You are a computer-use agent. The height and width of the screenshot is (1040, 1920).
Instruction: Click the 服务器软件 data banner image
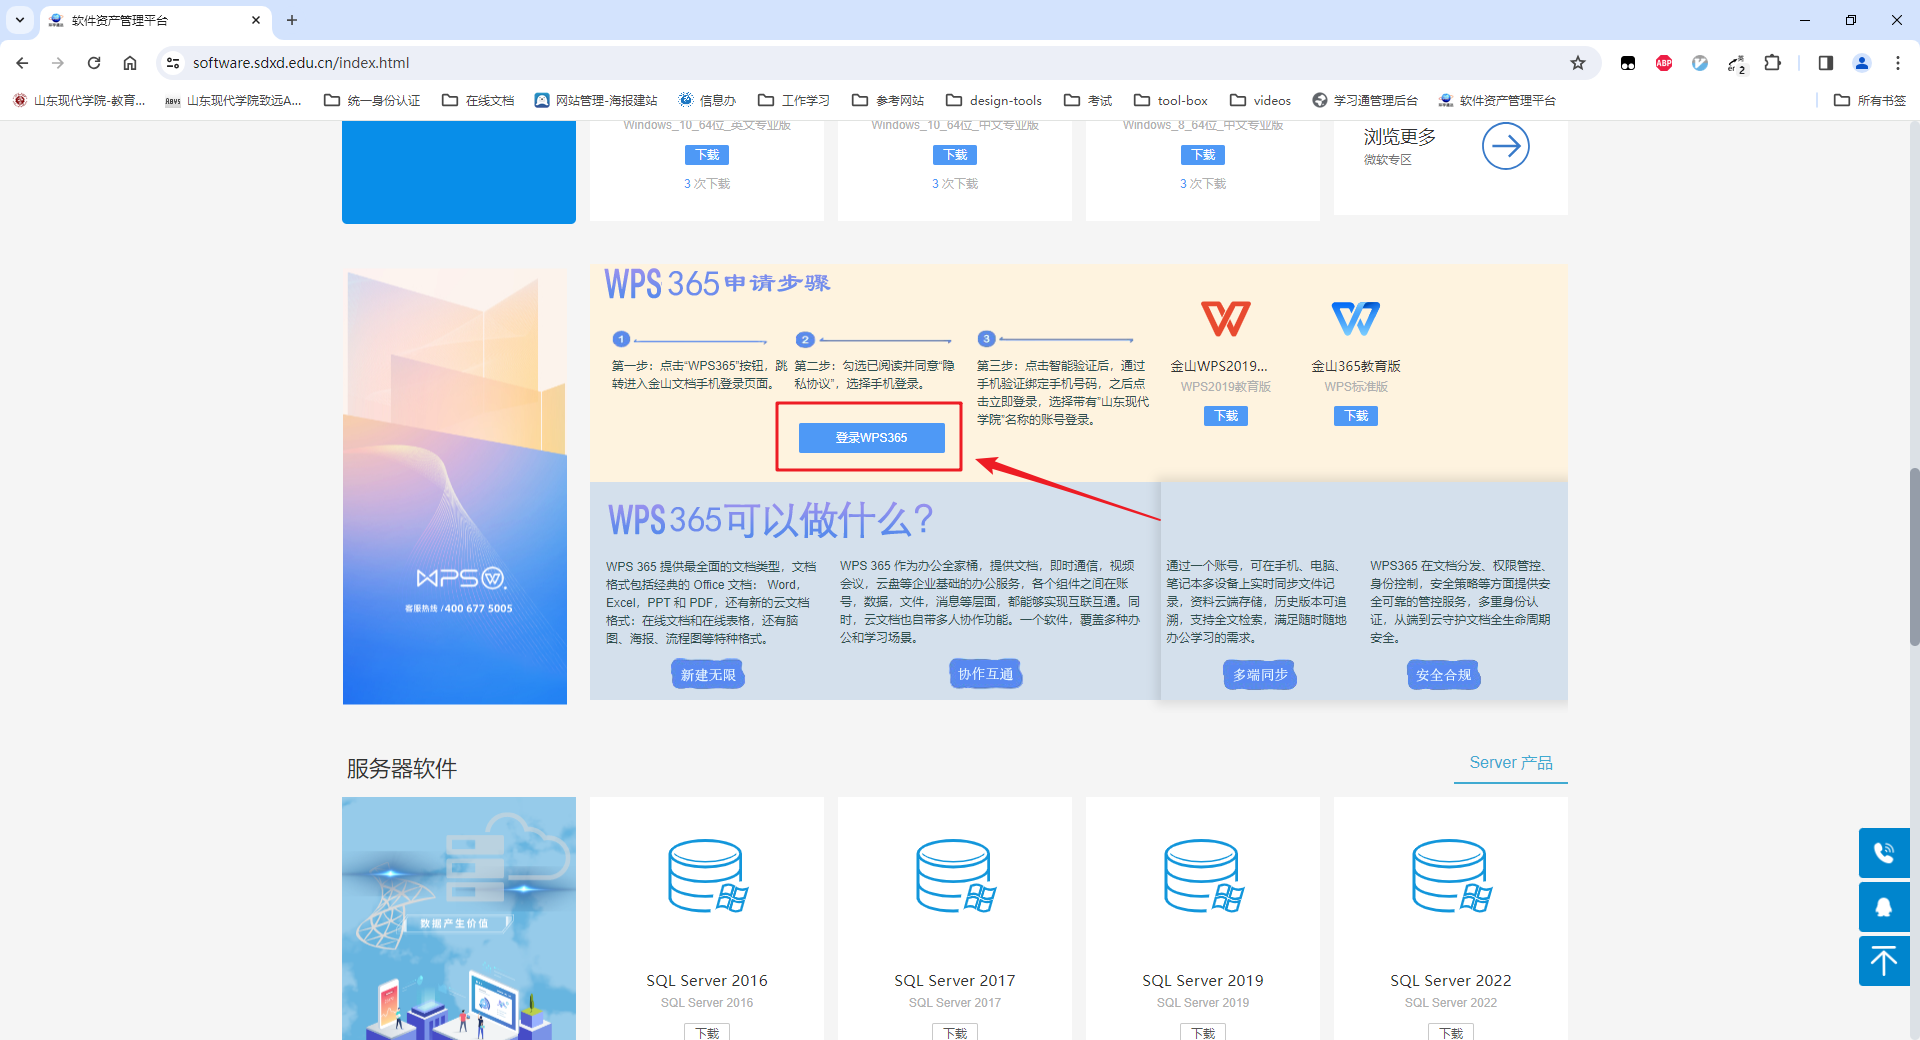[x=459, y=918]
